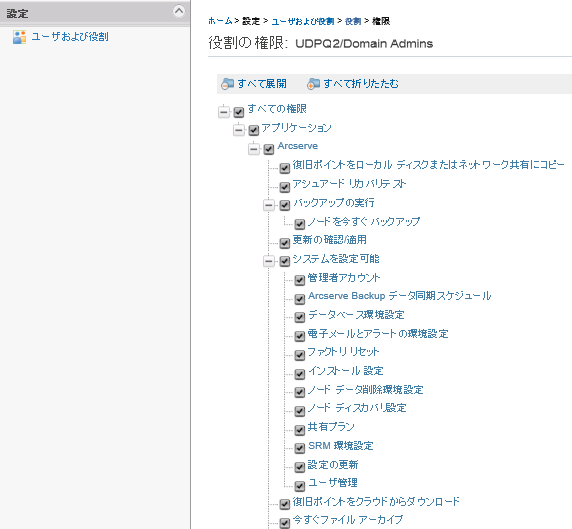Screen dimensions: 572x529
Task: Toggle the ファクトリ リセット checkbox
Action: [x=299, y=355]
